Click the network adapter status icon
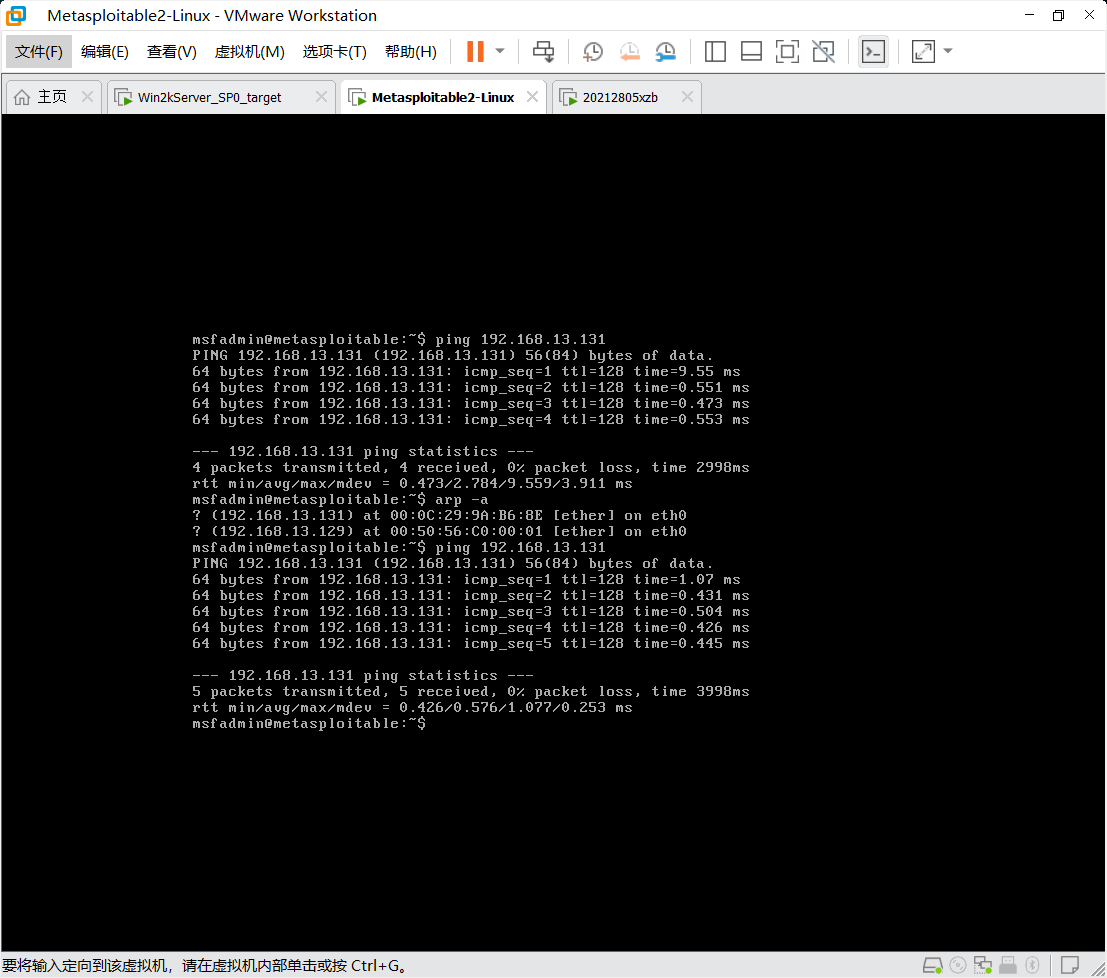This screenshot has height=978, width=1107. click(x=983, y=965)
